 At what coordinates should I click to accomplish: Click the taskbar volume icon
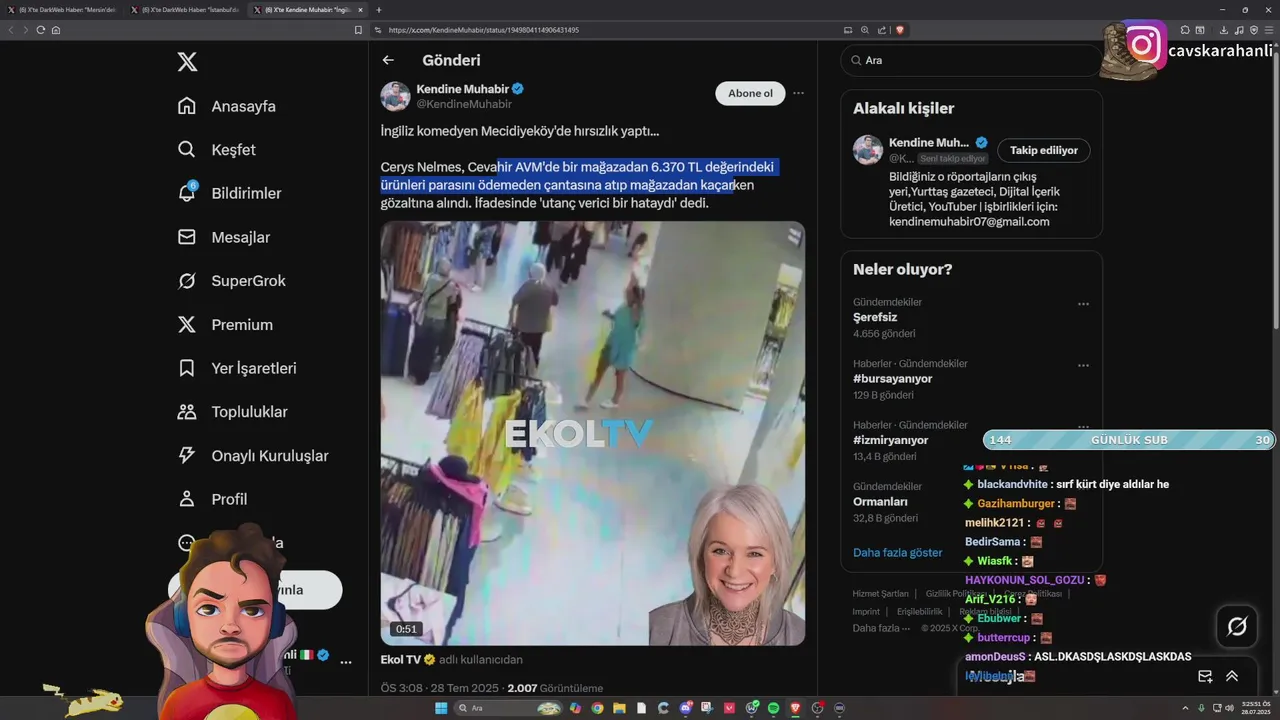click(1230, 708)
